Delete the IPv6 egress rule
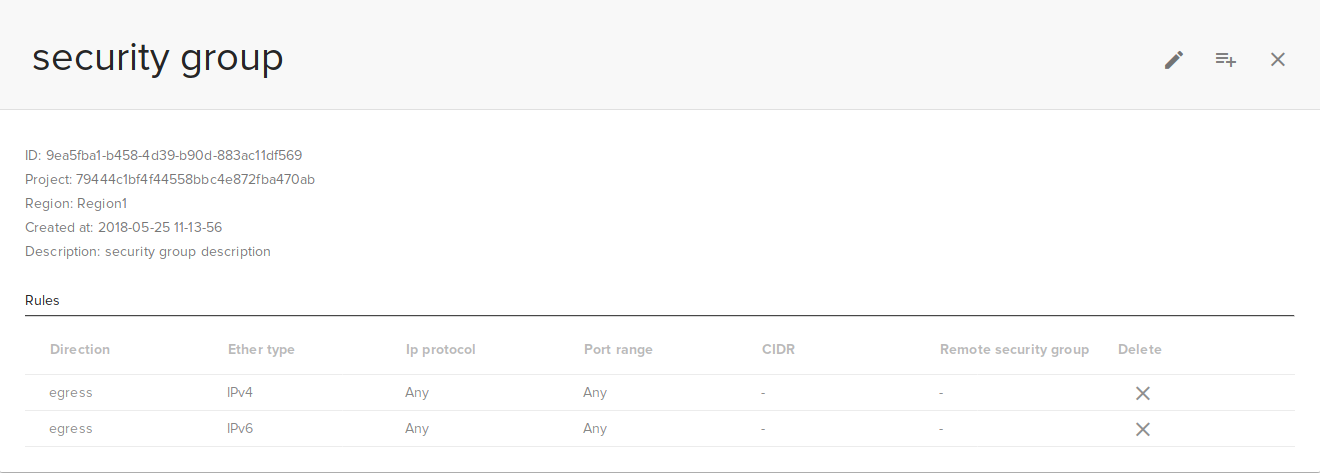The height and width of the screenshot is (473, 1320). (x=1143, y=429)
